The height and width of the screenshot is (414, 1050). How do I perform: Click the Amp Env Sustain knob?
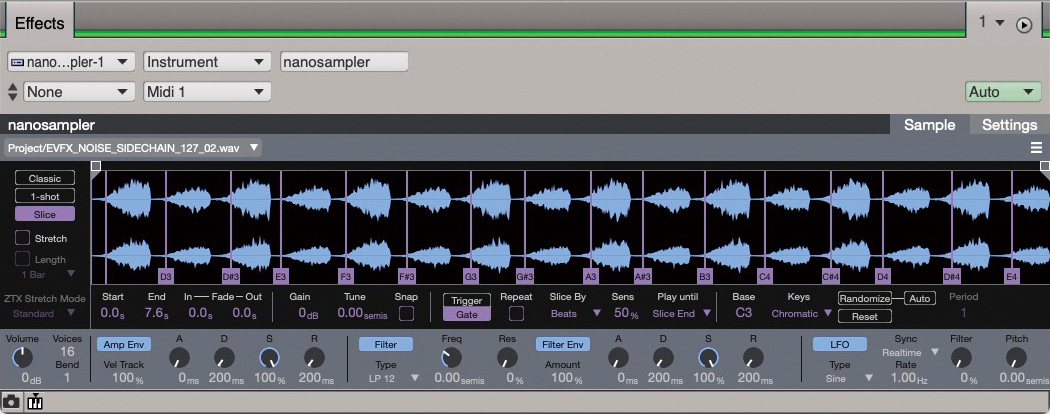coord(269,357)
